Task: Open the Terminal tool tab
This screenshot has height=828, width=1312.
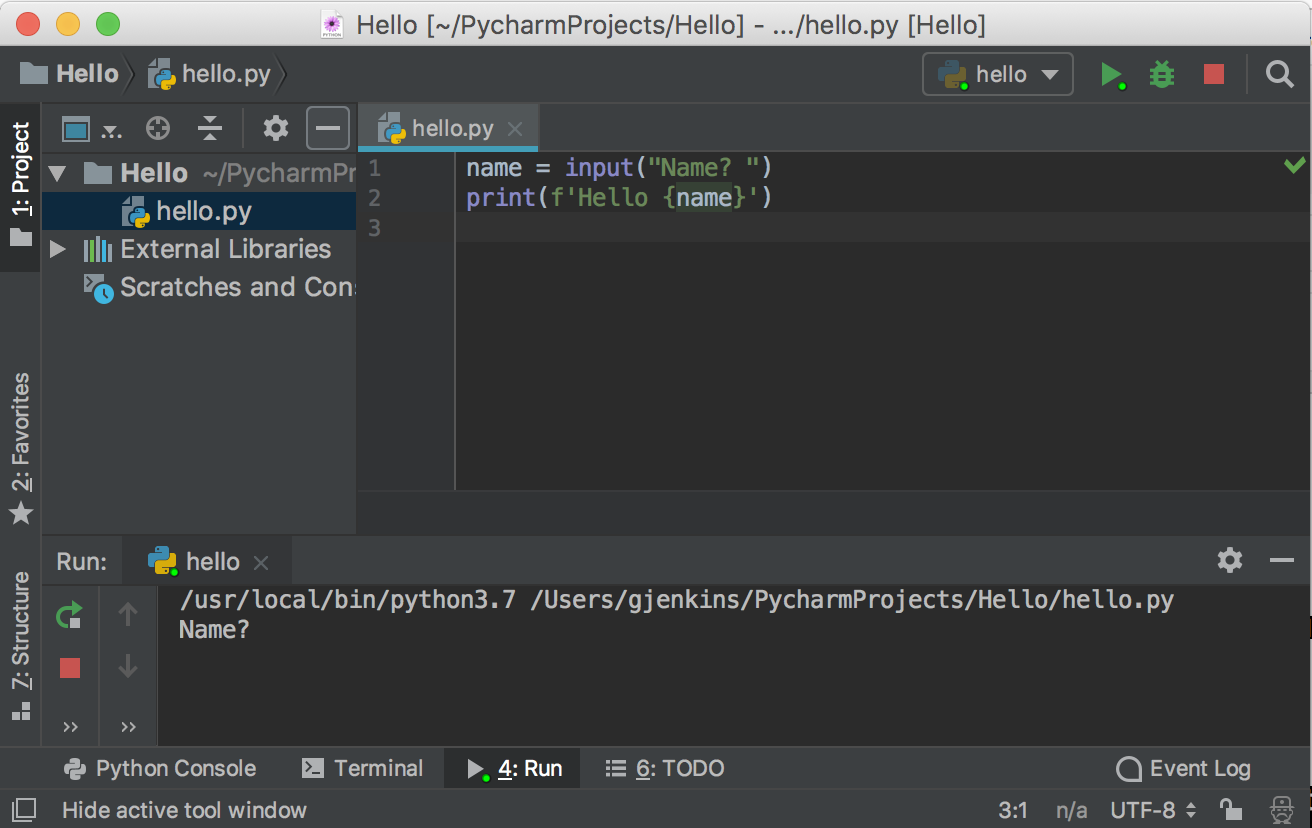Action: click(363, 768)
